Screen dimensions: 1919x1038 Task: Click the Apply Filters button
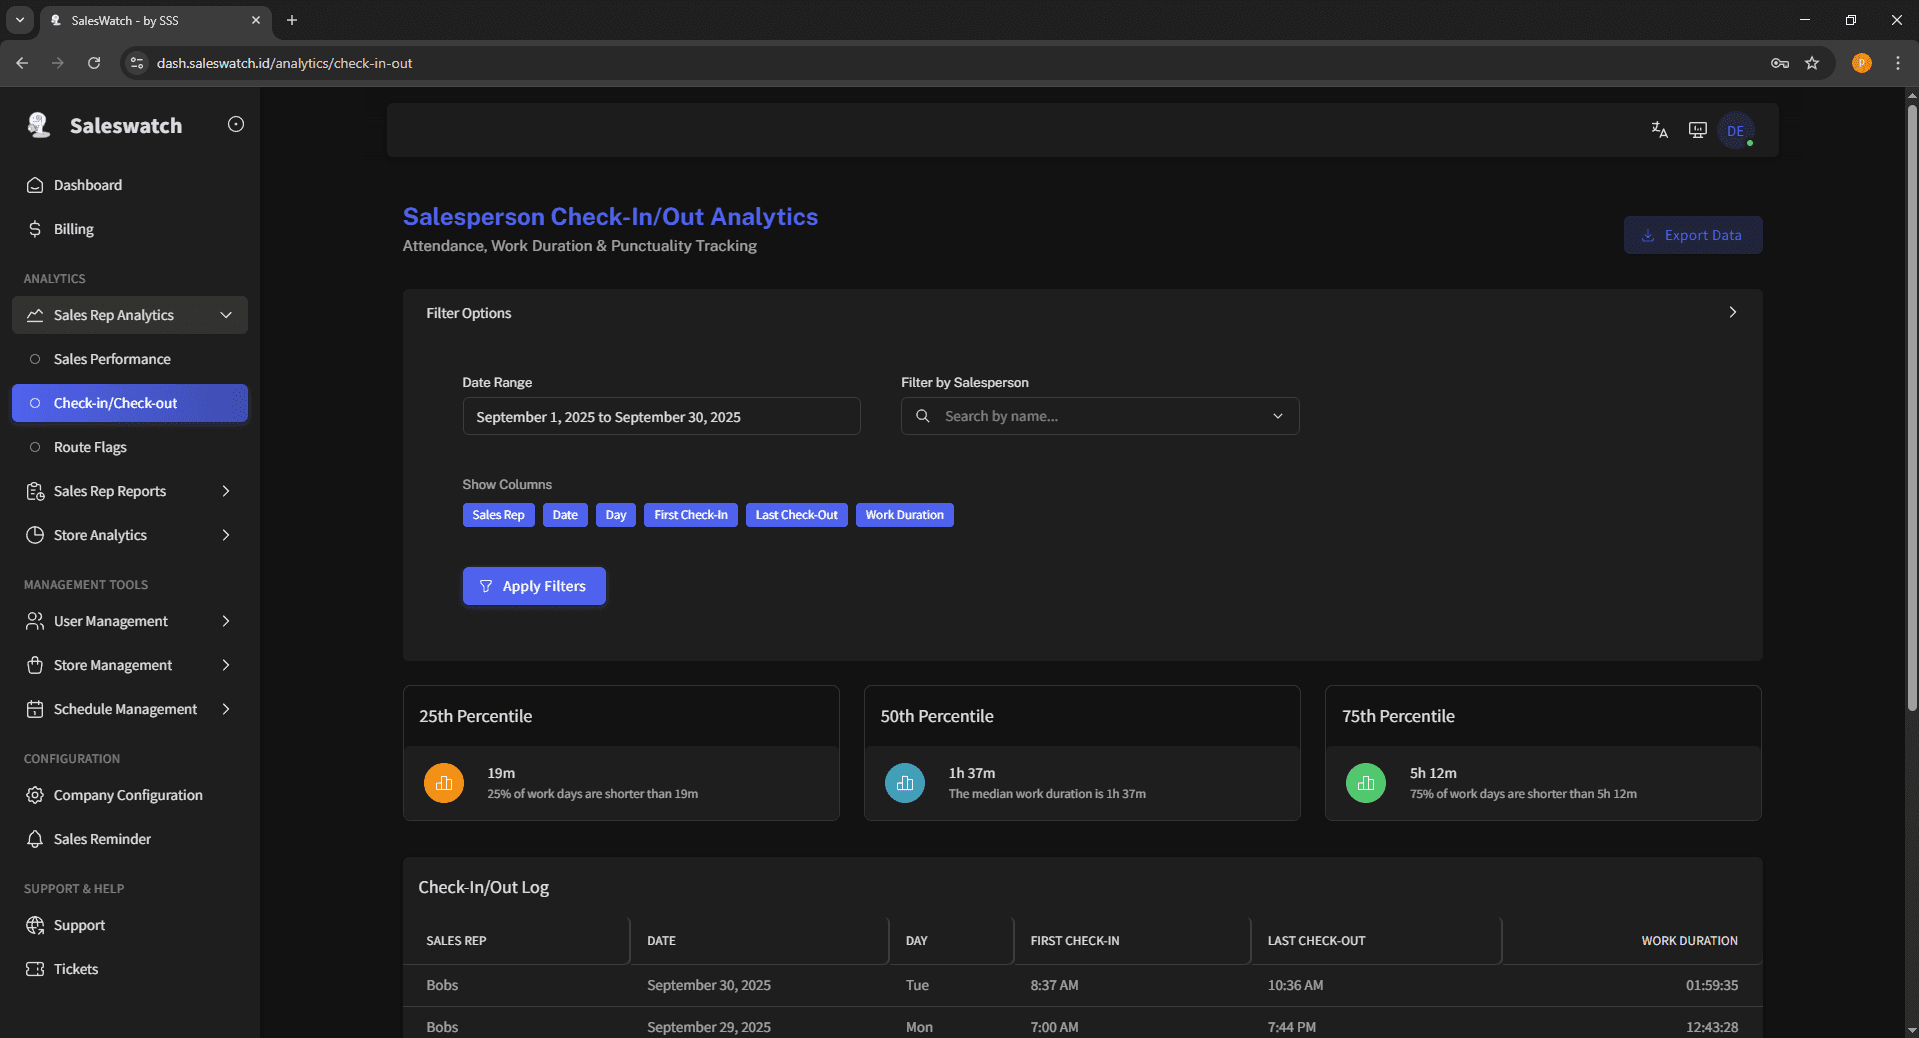pos(534,586)
